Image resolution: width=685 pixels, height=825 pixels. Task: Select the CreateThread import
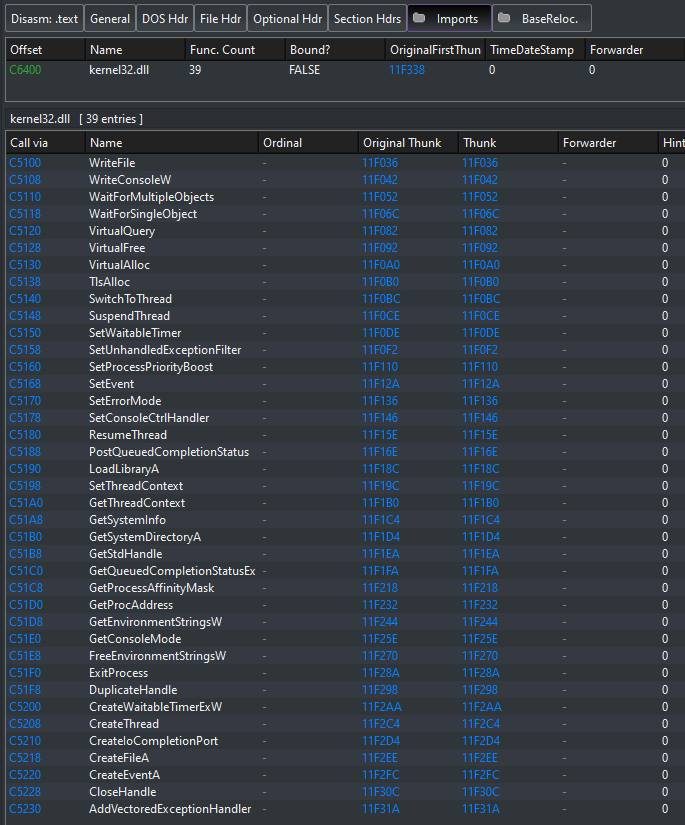tap(345, 724)
